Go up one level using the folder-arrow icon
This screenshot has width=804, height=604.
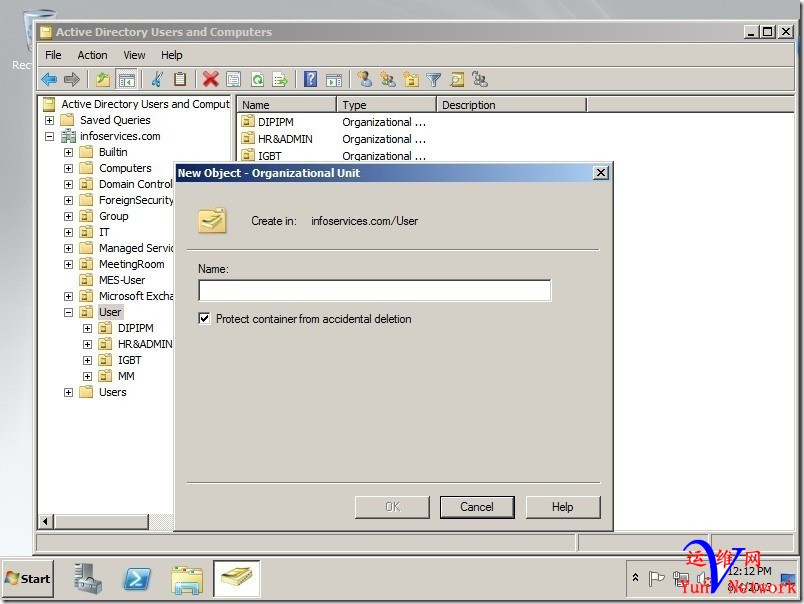click(x=103, y=79)
